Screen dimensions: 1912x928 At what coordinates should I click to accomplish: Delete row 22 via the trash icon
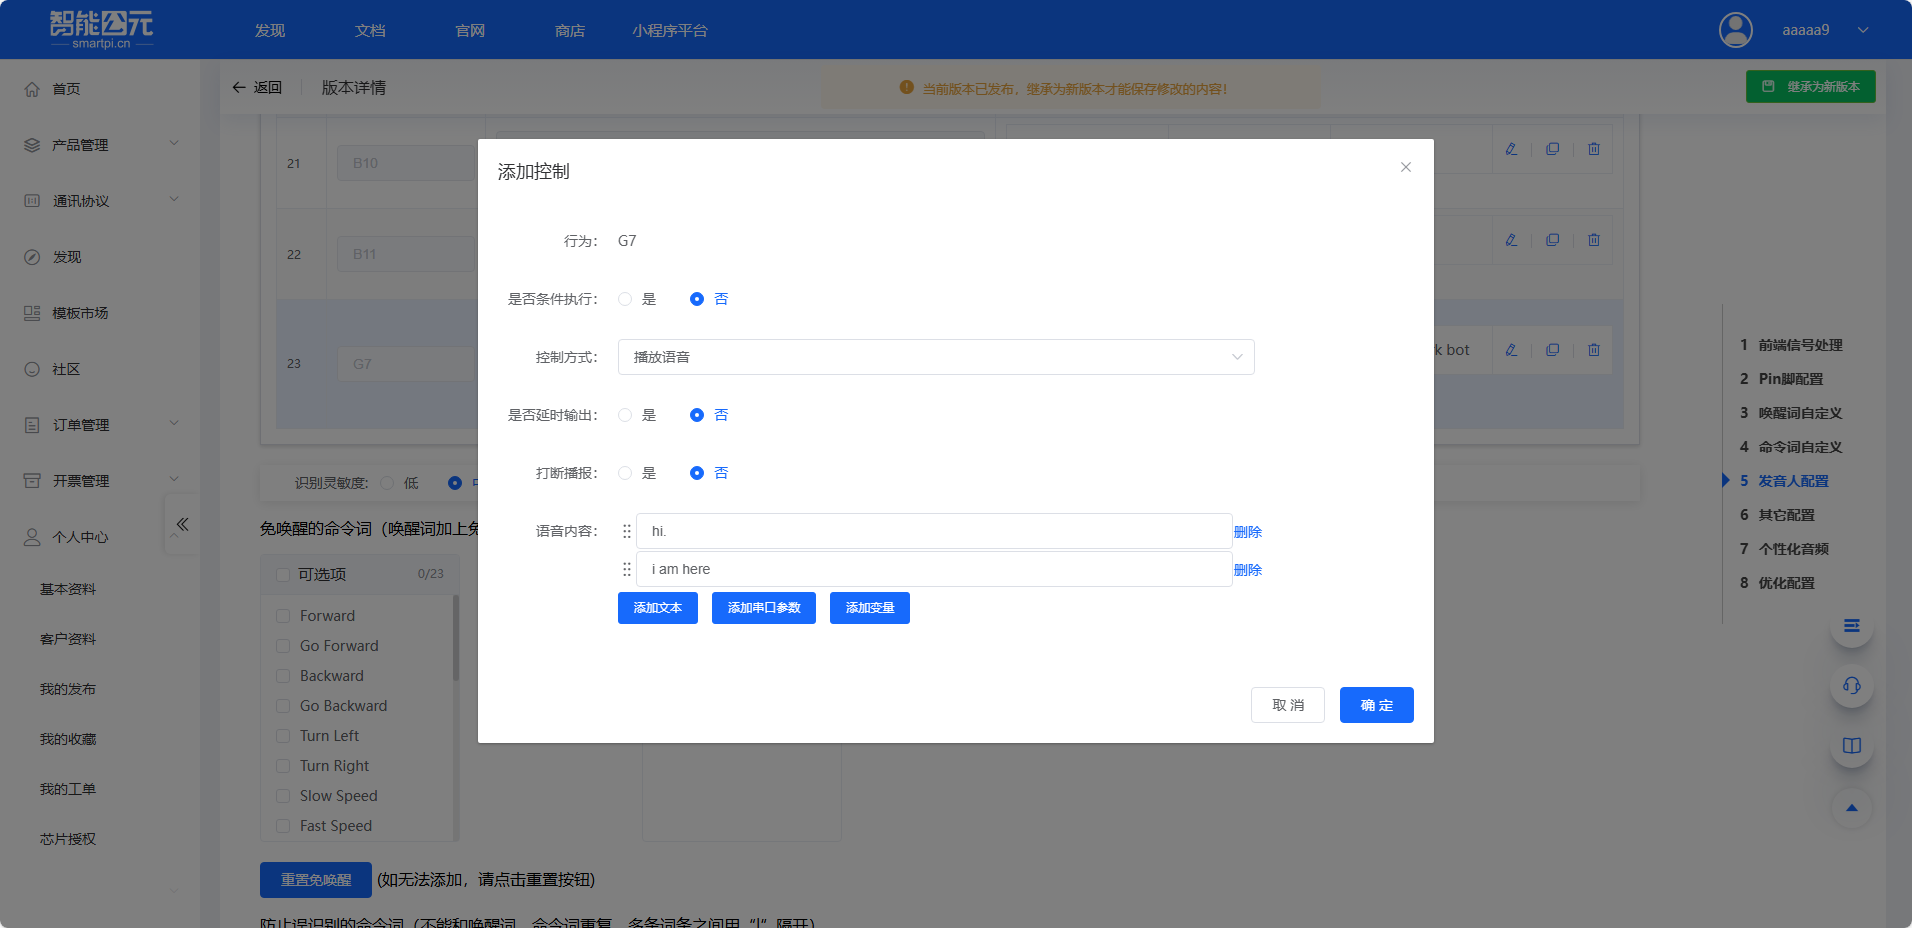(x=1593, y=240)
